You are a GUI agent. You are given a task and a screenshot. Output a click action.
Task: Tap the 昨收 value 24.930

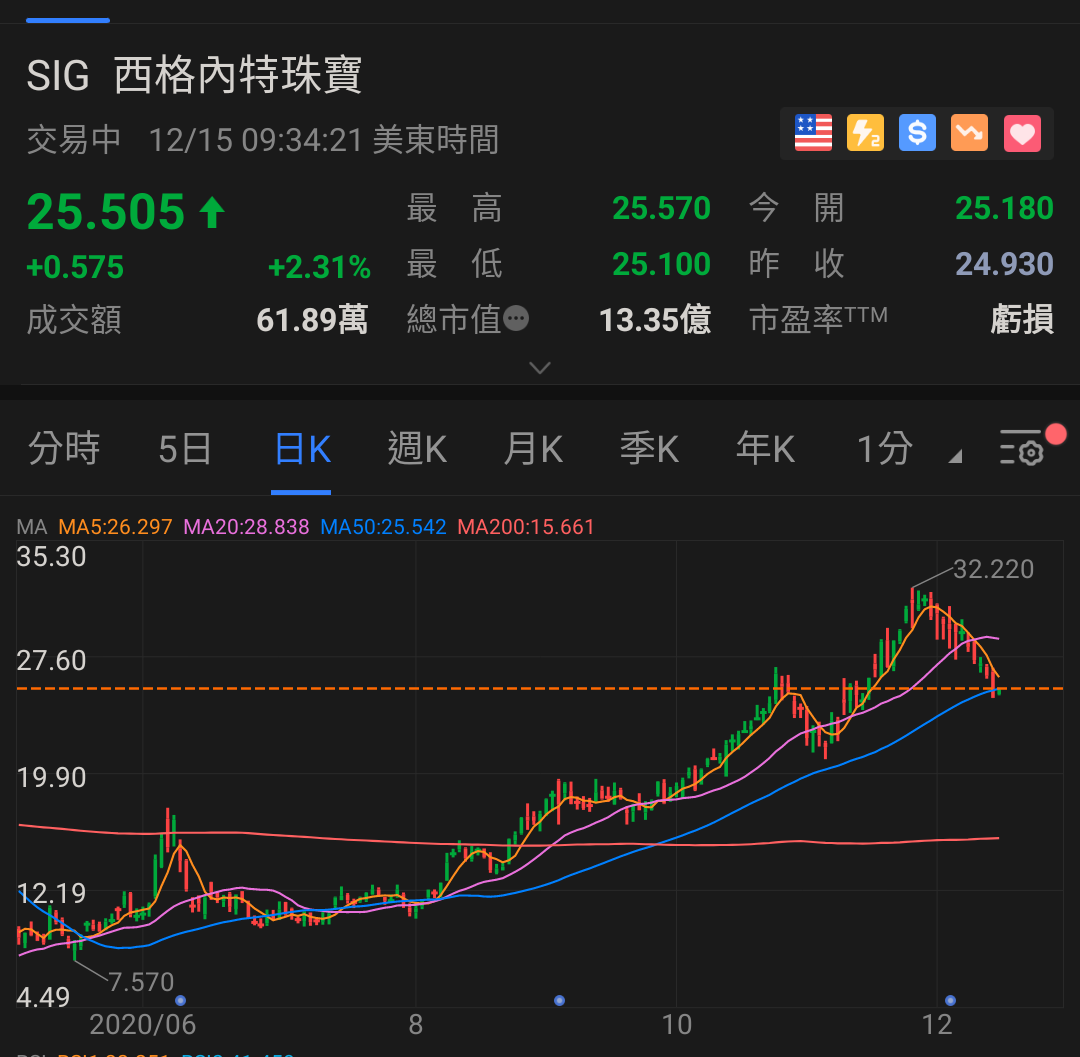(x=1004, y=264)
